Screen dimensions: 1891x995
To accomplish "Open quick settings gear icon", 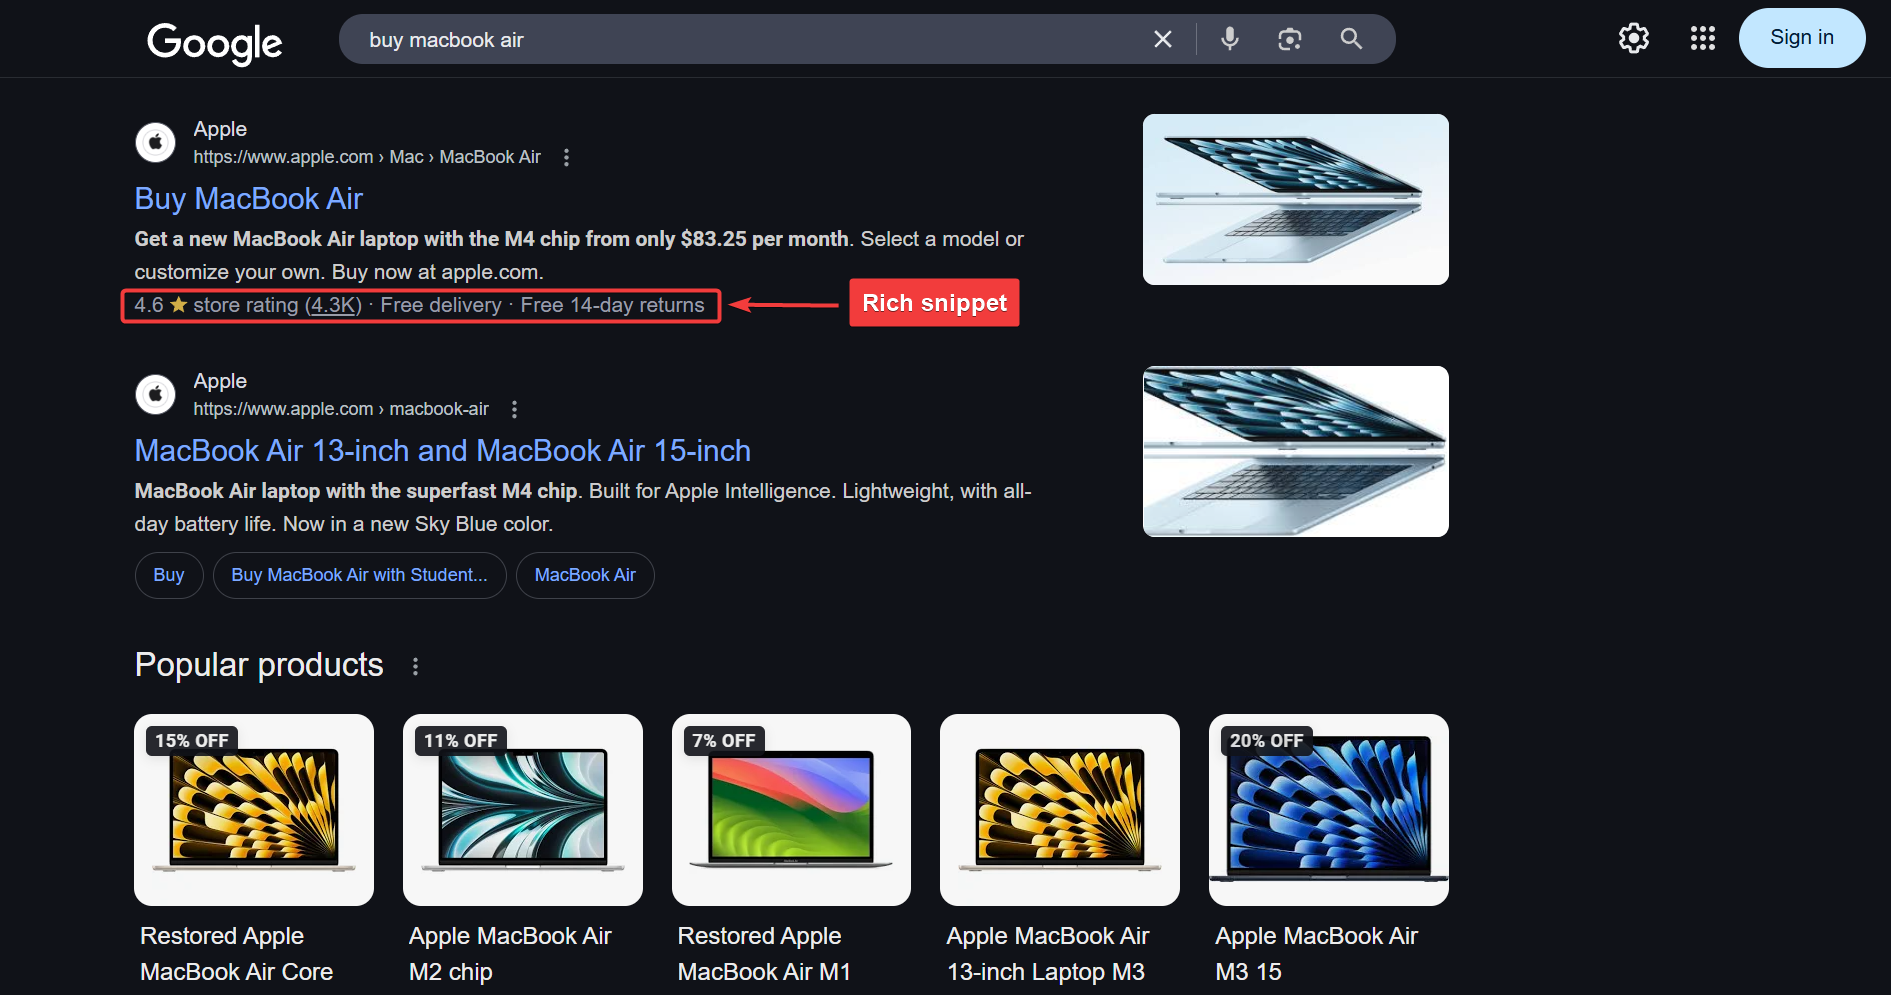I will point(1634,38).
